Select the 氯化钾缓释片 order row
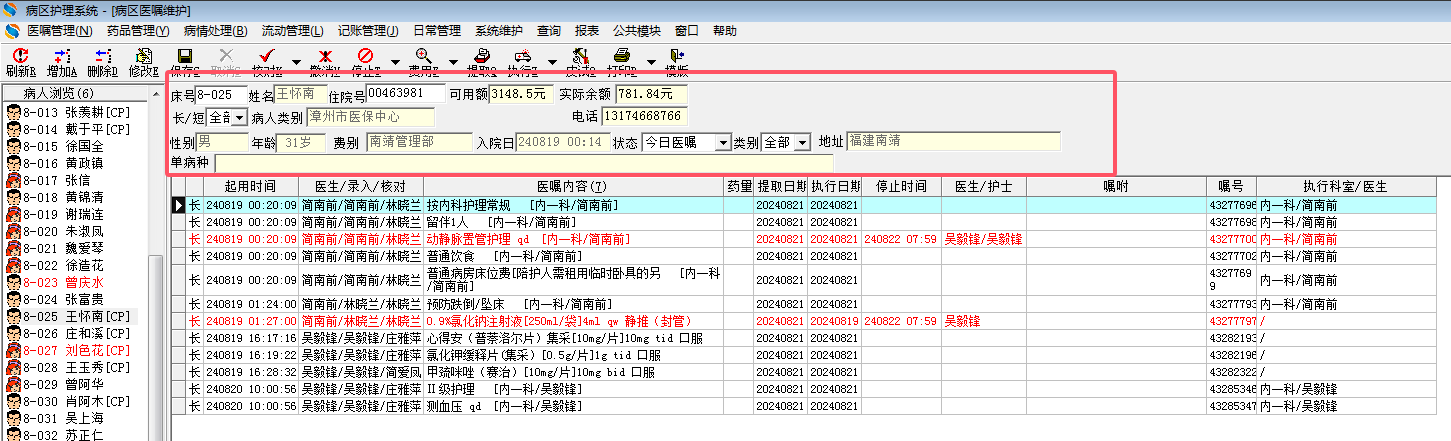The width and height of the screenshot is (1451, 441). [x=805, y=355]
